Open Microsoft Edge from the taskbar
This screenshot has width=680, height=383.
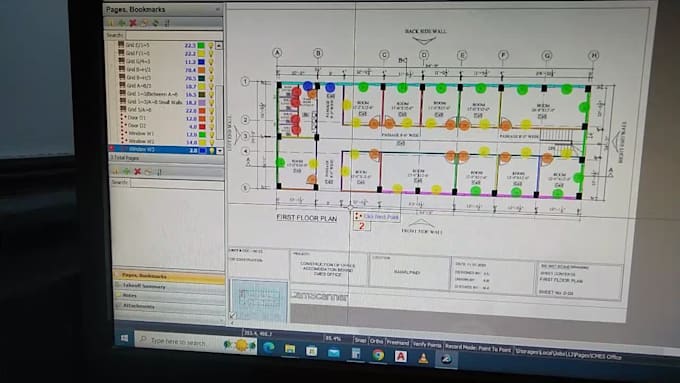click(x=268, y=347)
